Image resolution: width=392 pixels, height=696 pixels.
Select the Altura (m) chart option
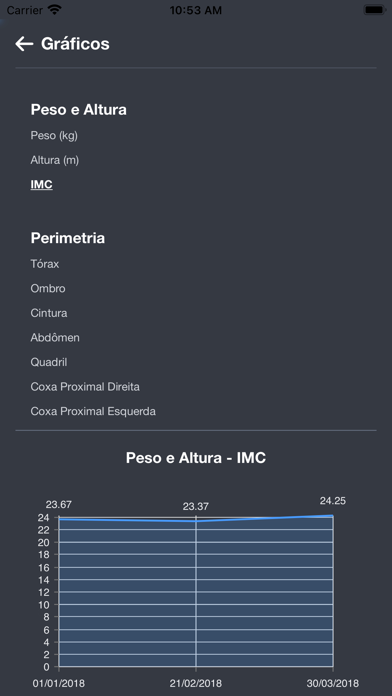(55, 160)
